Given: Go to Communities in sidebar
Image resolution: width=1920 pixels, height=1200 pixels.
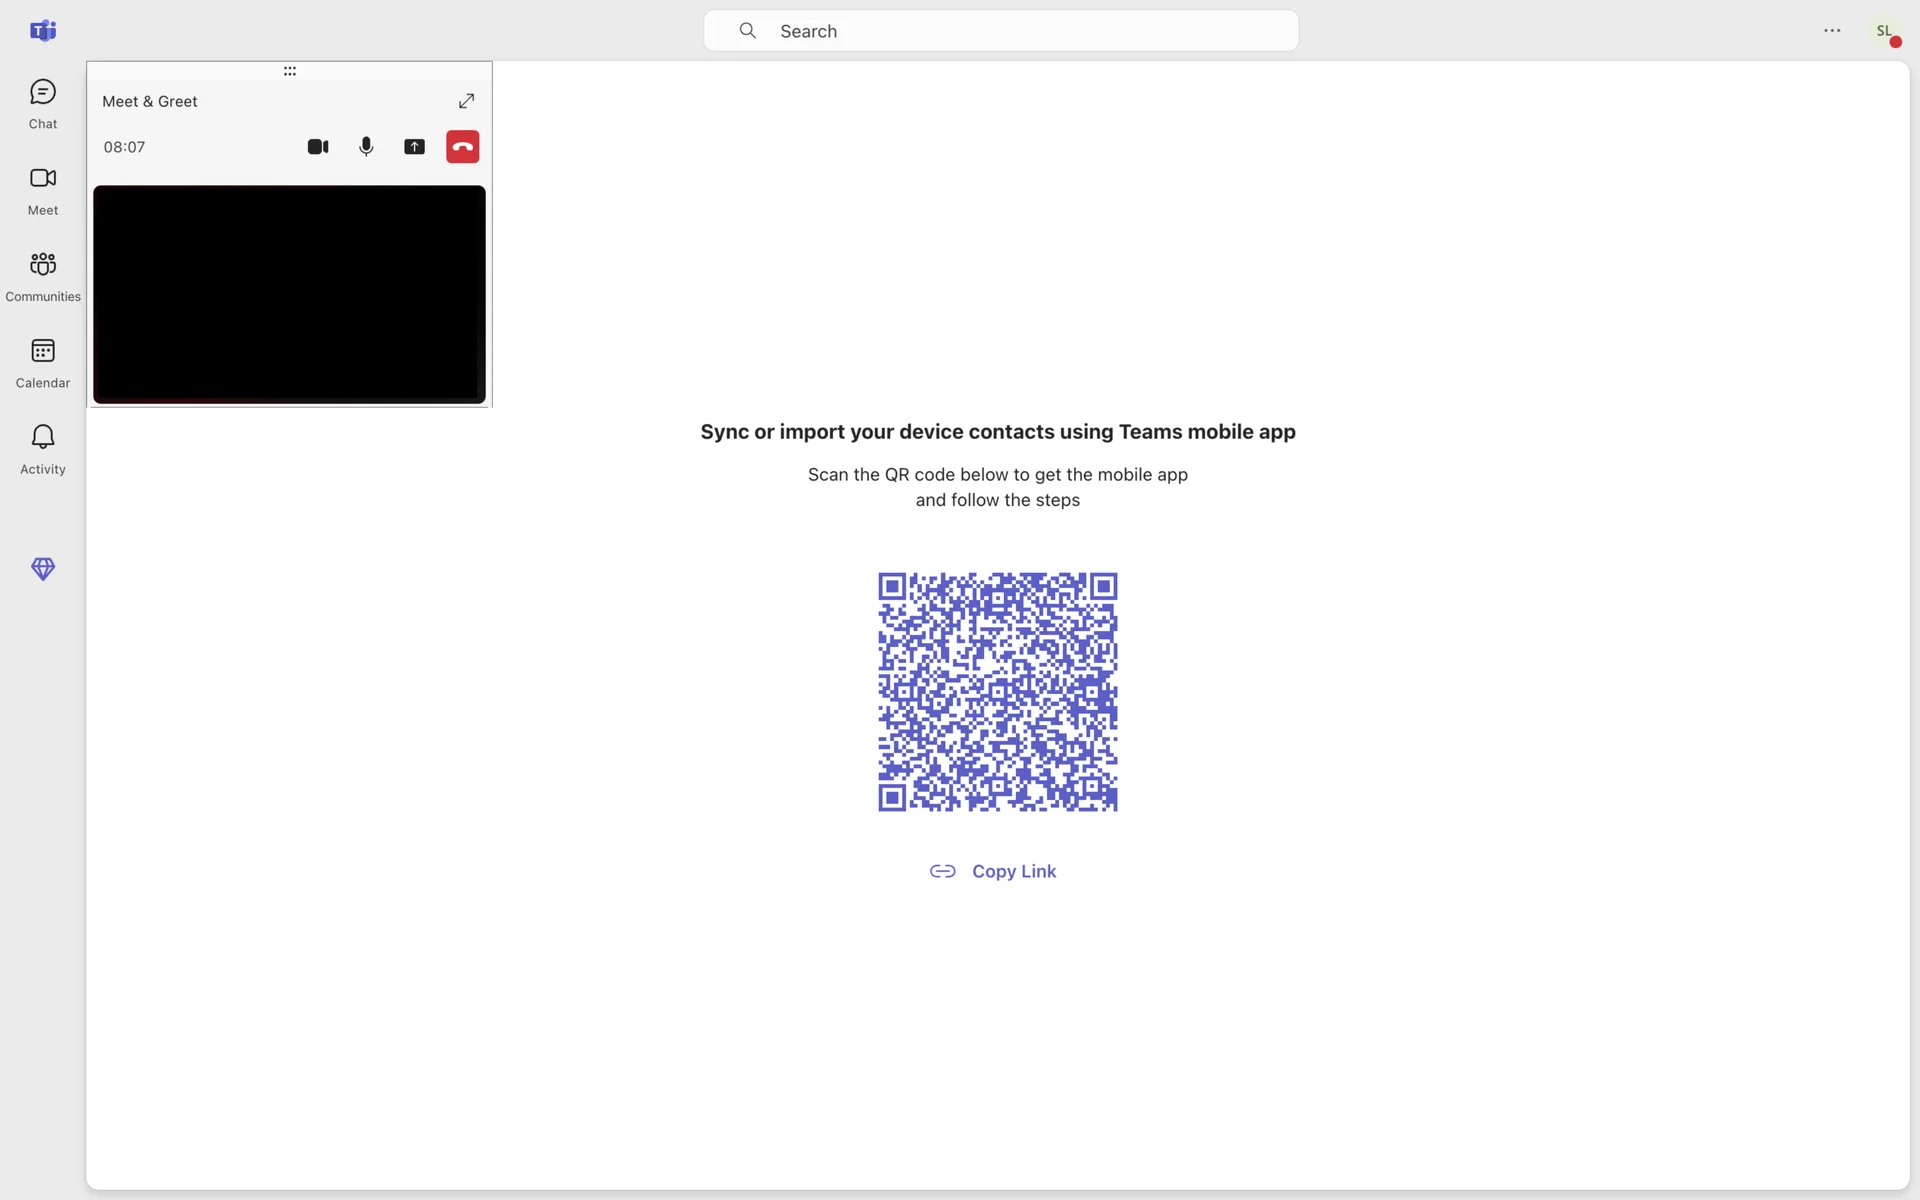Looking at the screenshot, I should click(43, 276).
